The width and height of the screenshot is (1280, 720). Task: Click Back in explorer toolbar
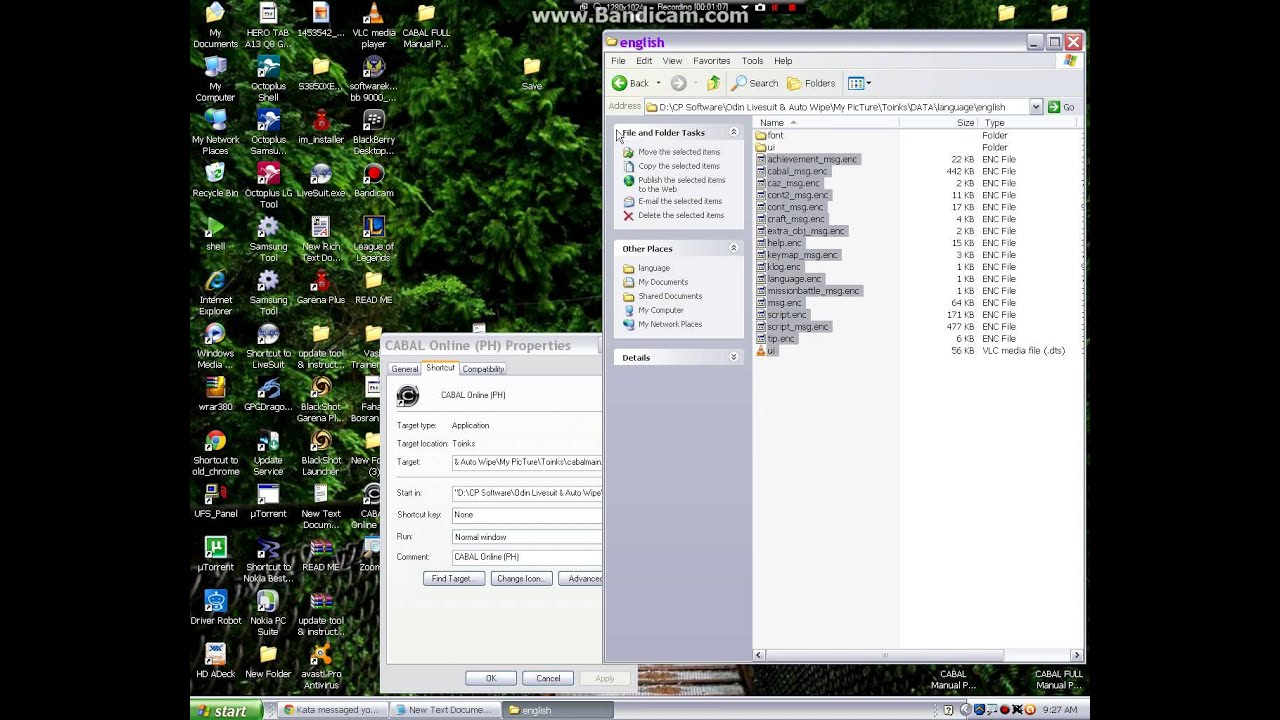631,83
